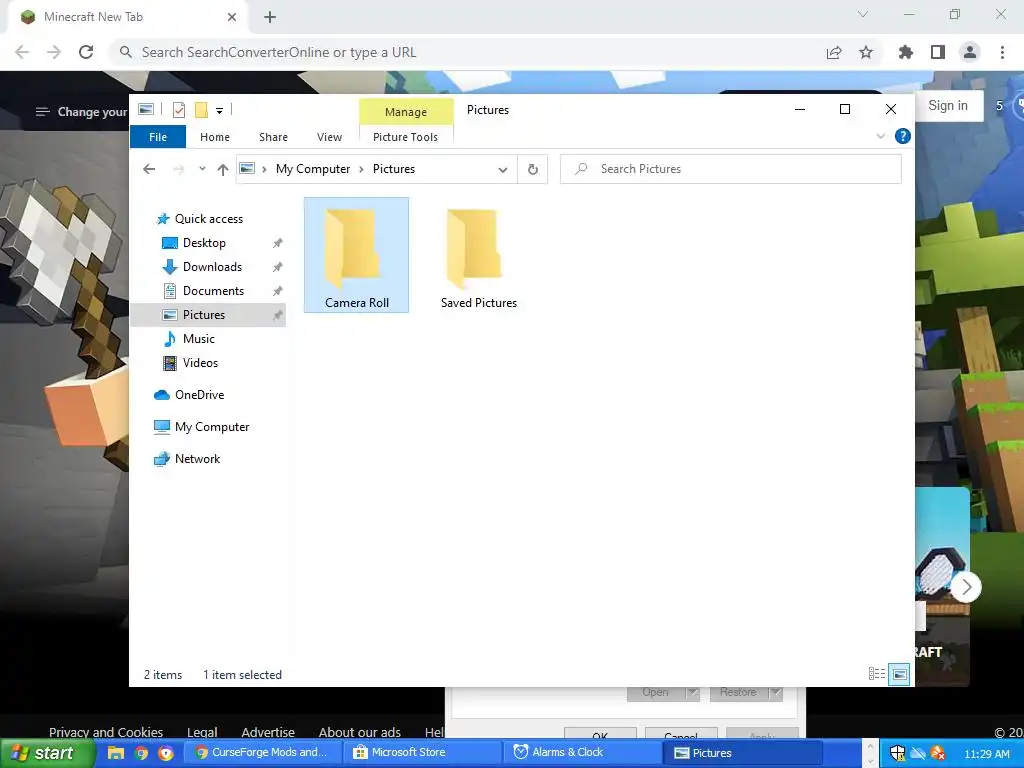Open the Change your background menu icon

tap(42, 112)
